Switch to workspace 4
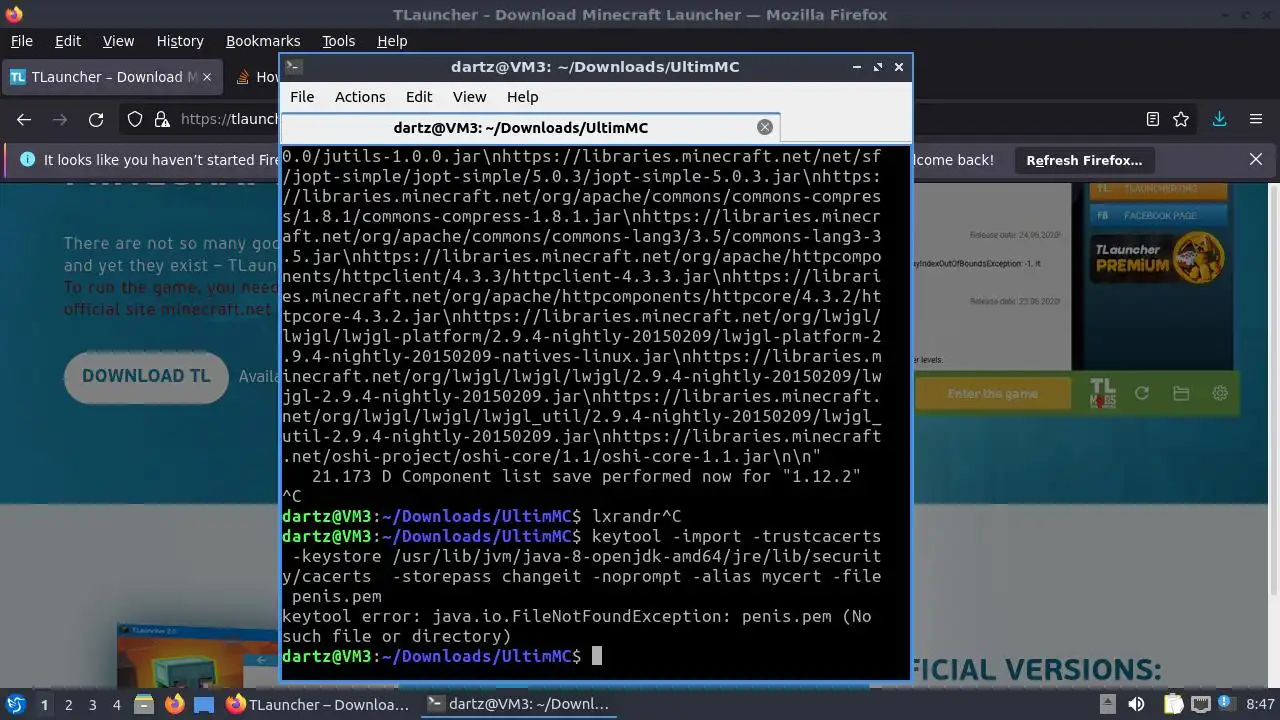Image resolution: width=1280 pixels, height=720 pixels. 116,705
